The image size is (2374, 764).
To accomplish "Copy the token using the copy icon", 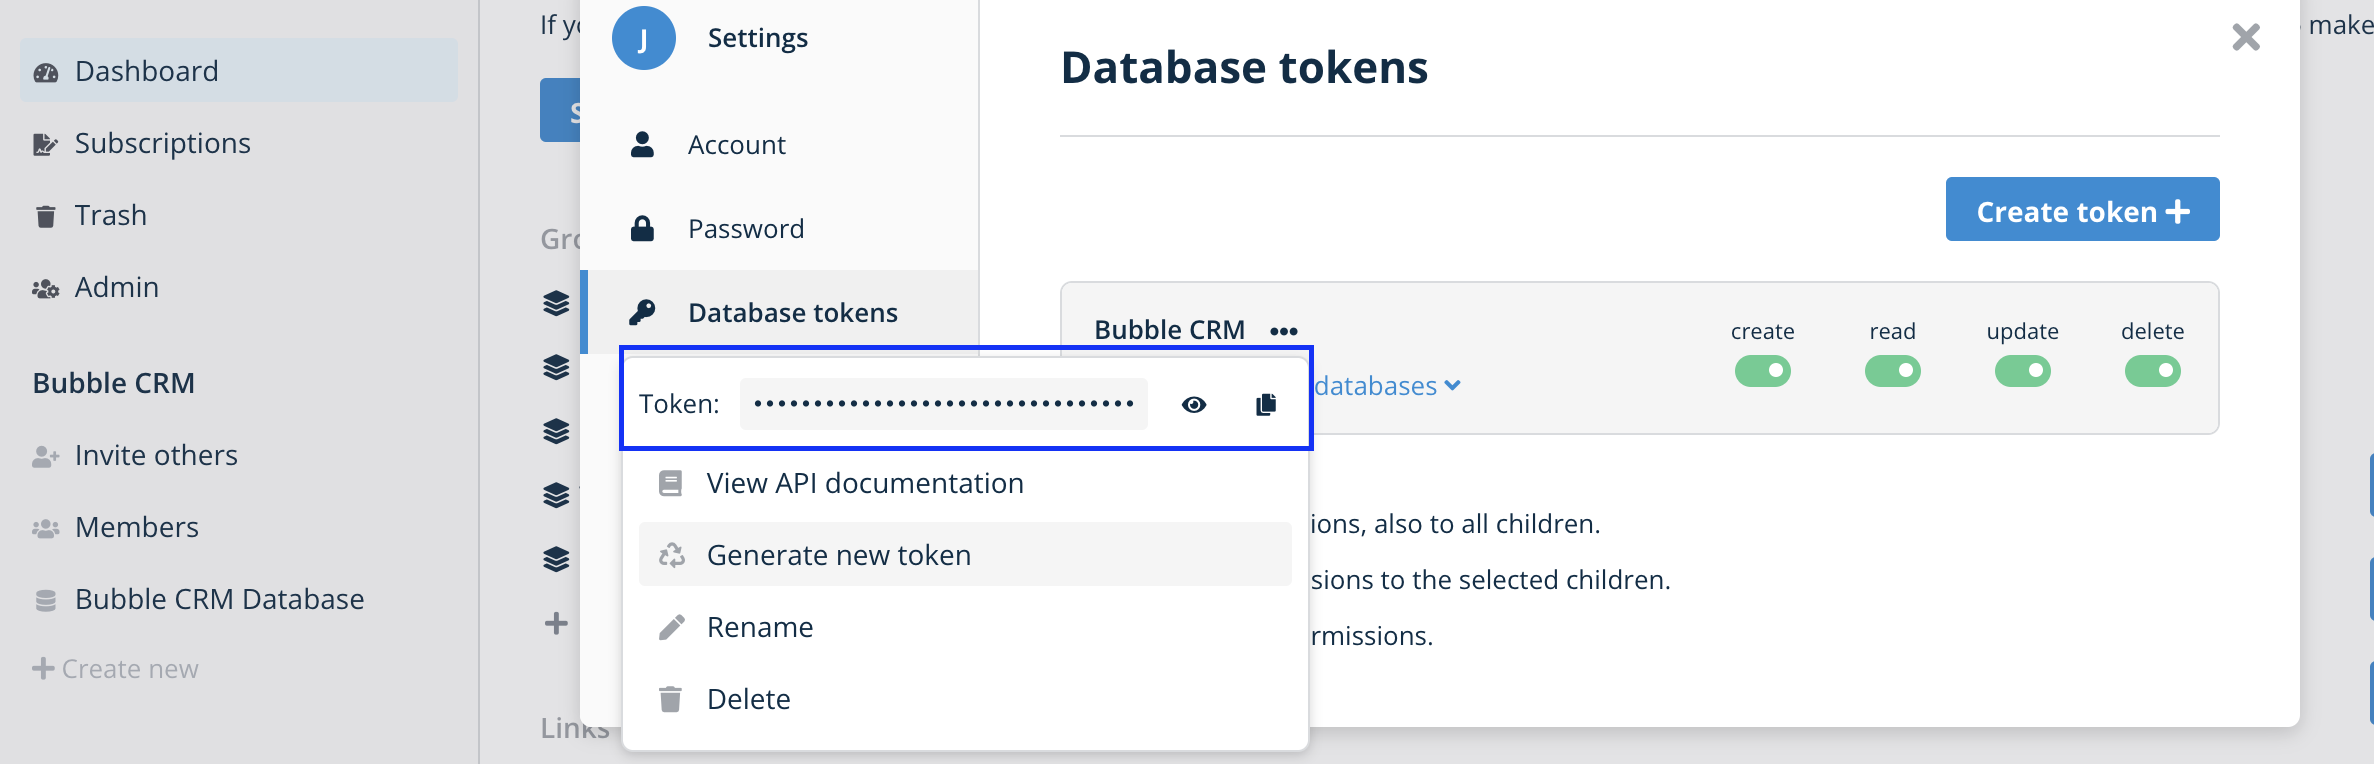I will pos(1264,404).
